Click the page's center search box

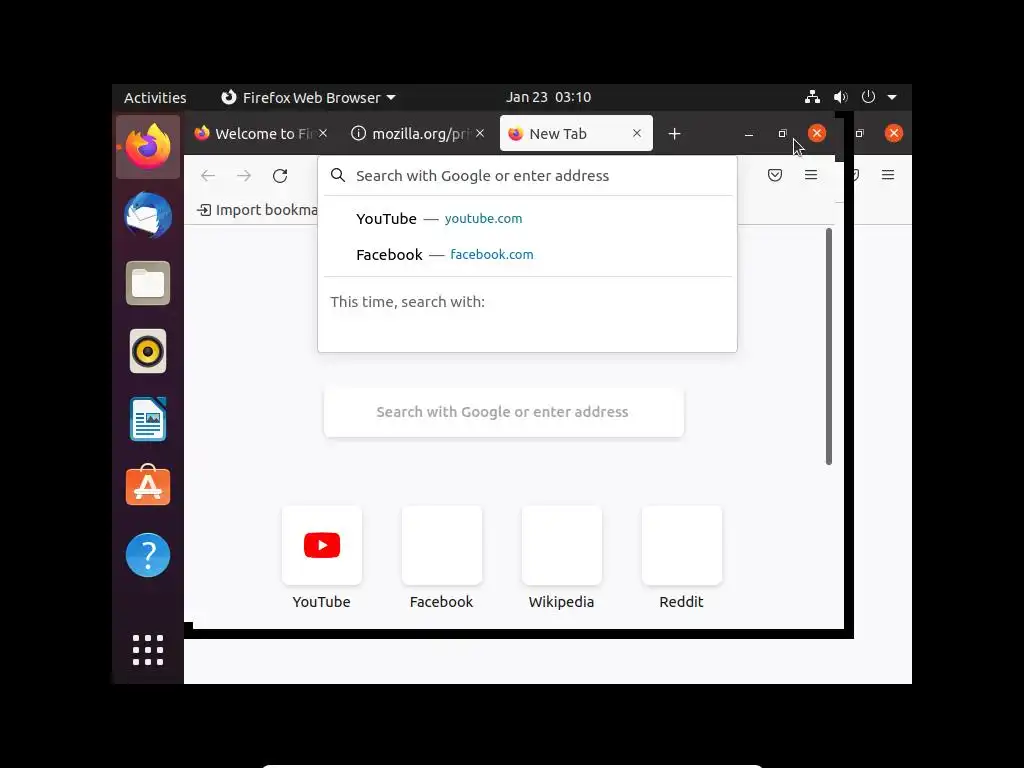coord(504,412)
